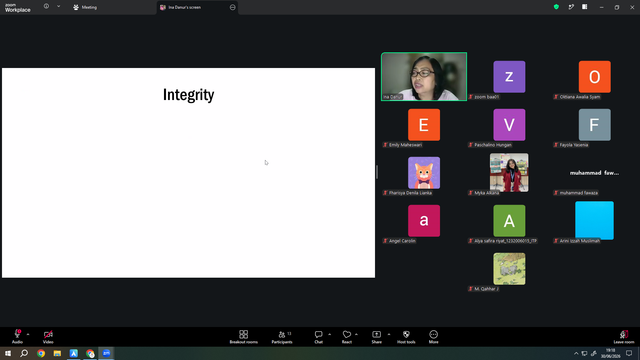Select Paschalino Hungan participant tile
The image size is (640, 360).
click(509, 124)
